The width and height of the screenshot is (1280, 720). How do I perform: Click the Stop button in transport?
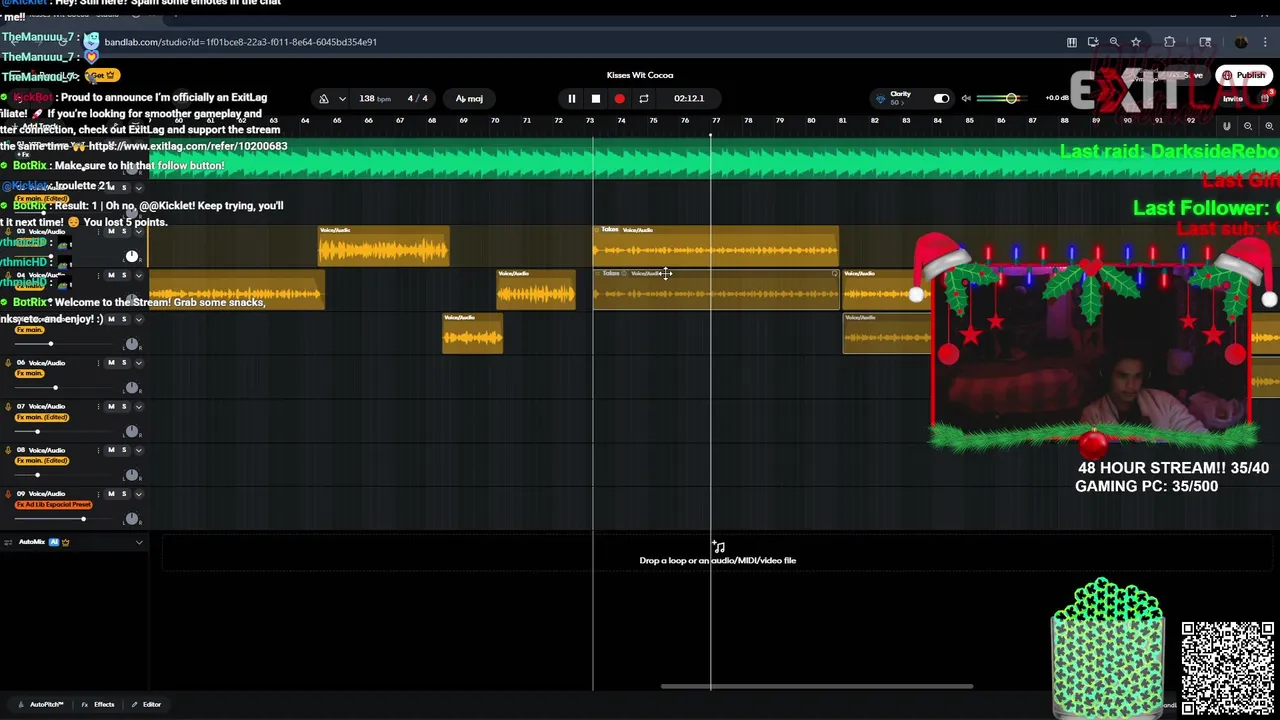pyautogui.click(x=595, y=98)
